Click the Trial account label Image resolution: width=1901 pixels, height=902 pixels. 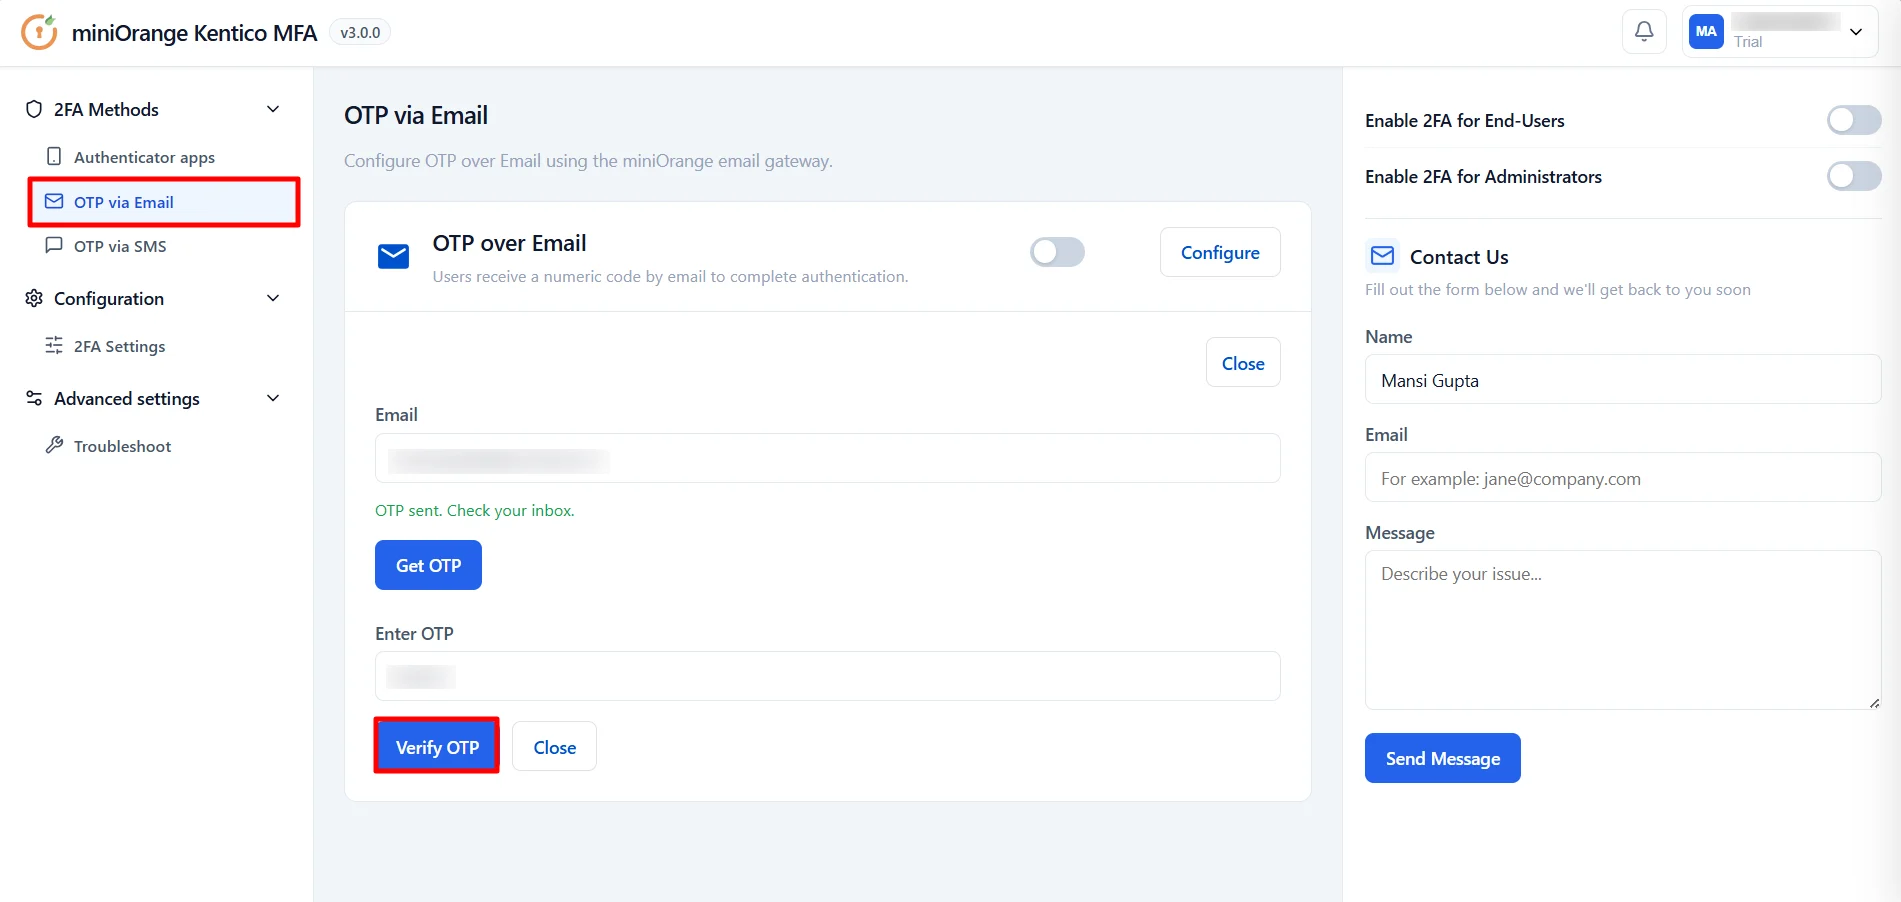click(1748, 42)
